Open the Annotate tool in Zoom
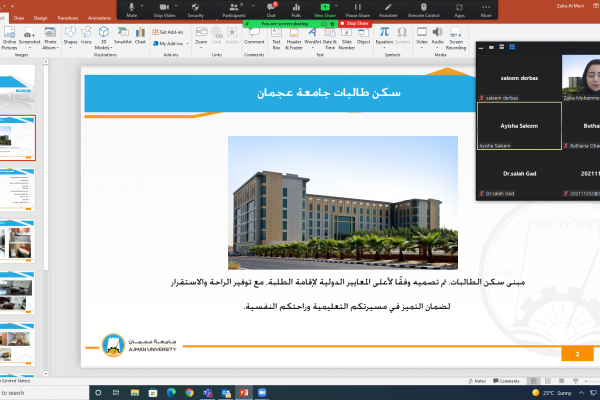Screen dimensions: 600x400 [x=390, y=9]
